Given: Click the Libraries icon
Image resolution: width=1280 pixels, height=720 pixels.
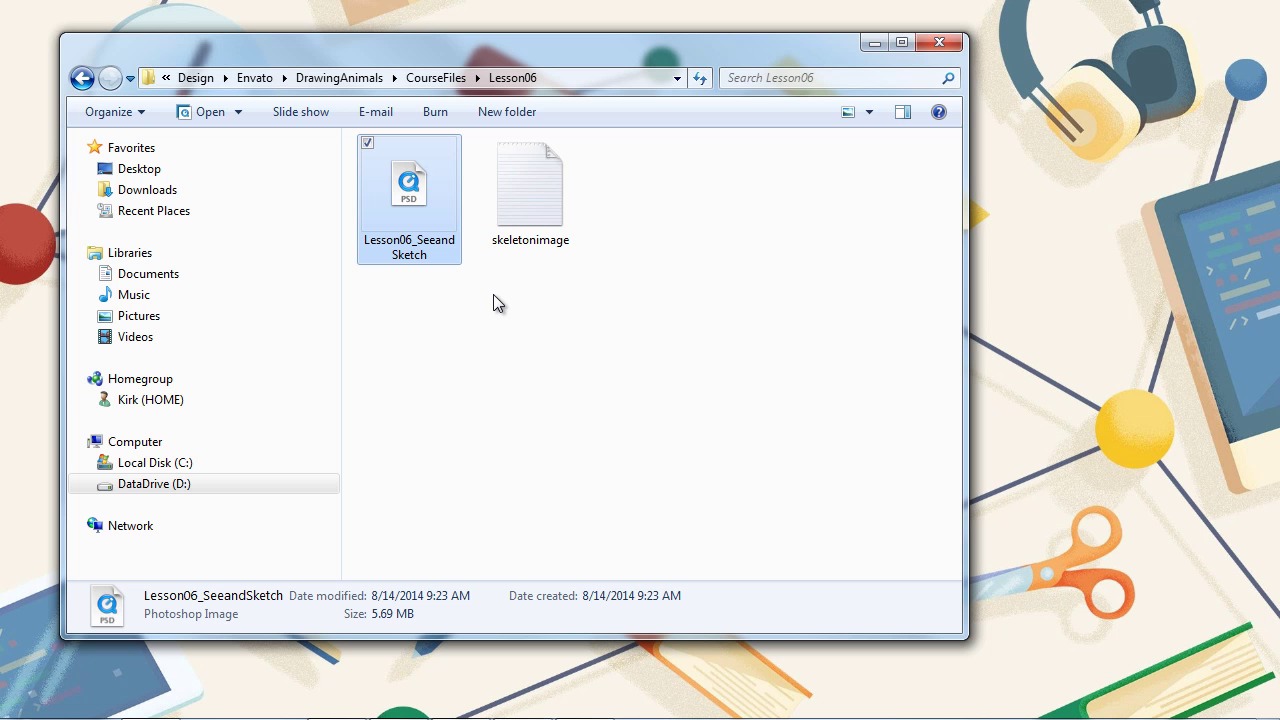Looking at the screenshot, I should 95,253.
